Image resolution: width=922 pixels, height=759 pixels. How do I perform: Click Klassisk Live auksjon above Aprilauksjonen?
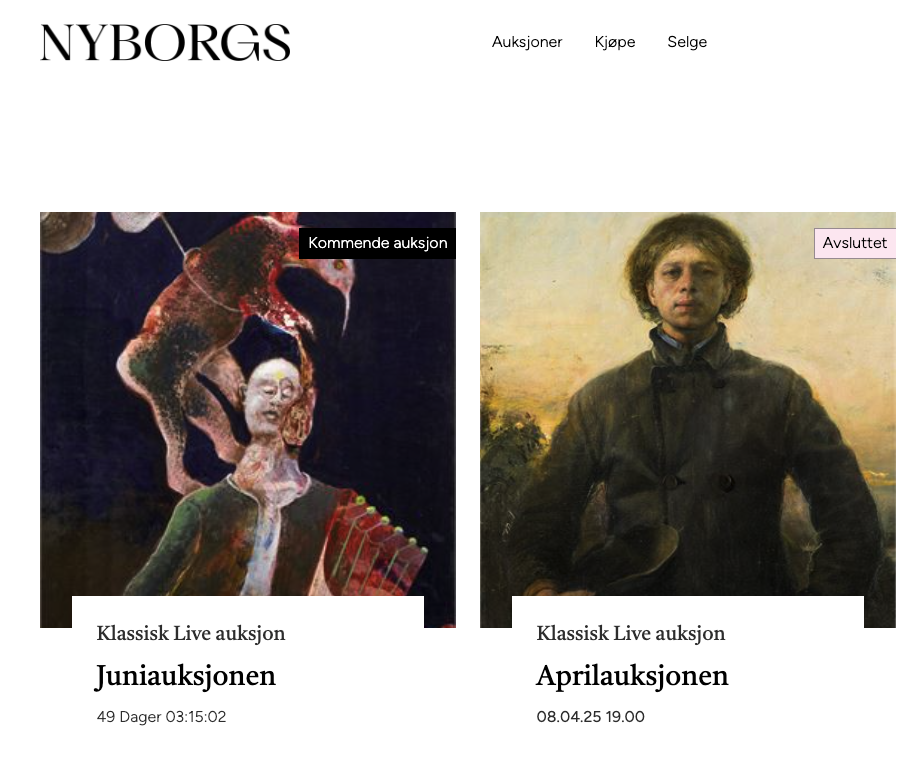click(630, 634)
